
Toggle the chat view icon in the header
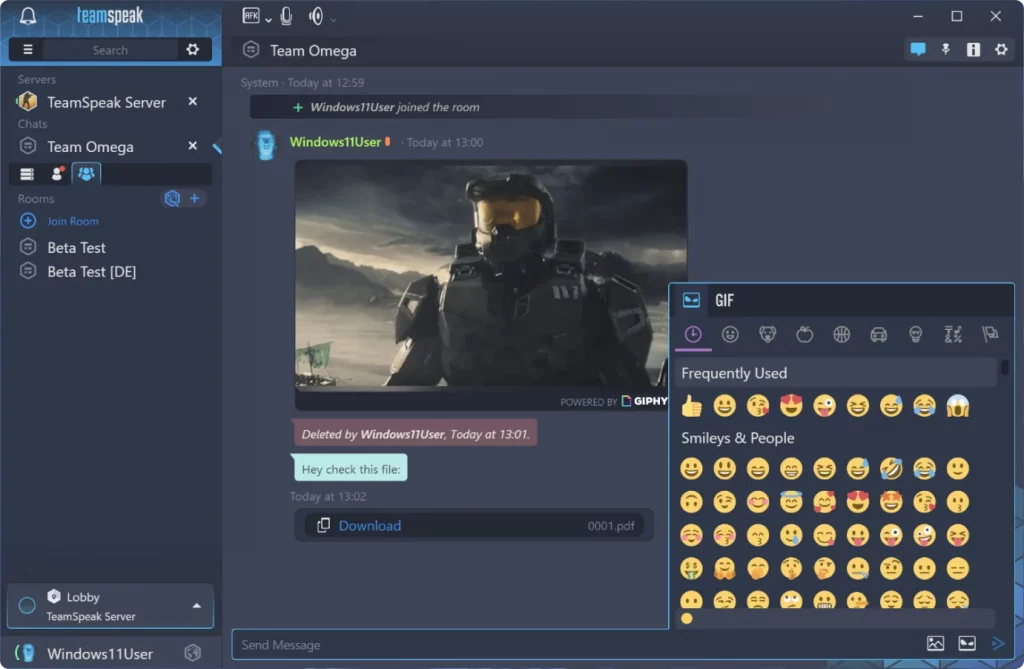click(x=918, y=50)
